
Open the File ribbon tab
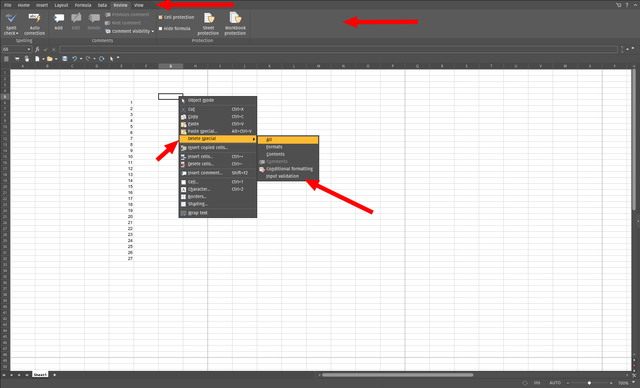(8, 5)
